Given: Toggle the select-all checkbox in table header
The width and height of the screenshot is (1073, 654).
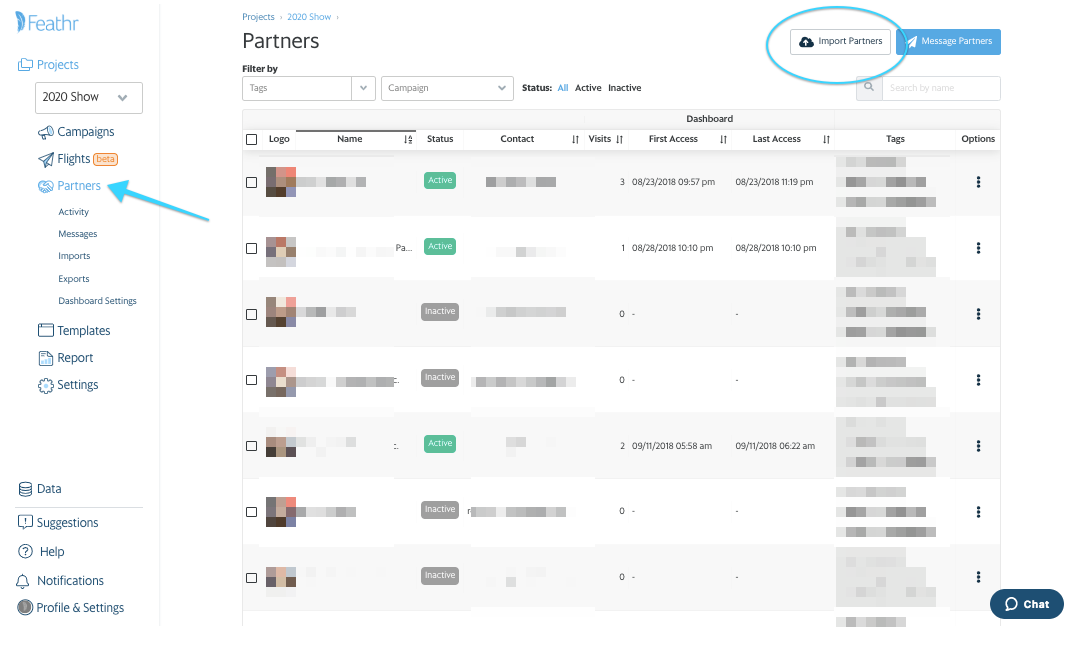Looking at the screenshot, I should 252,140.
